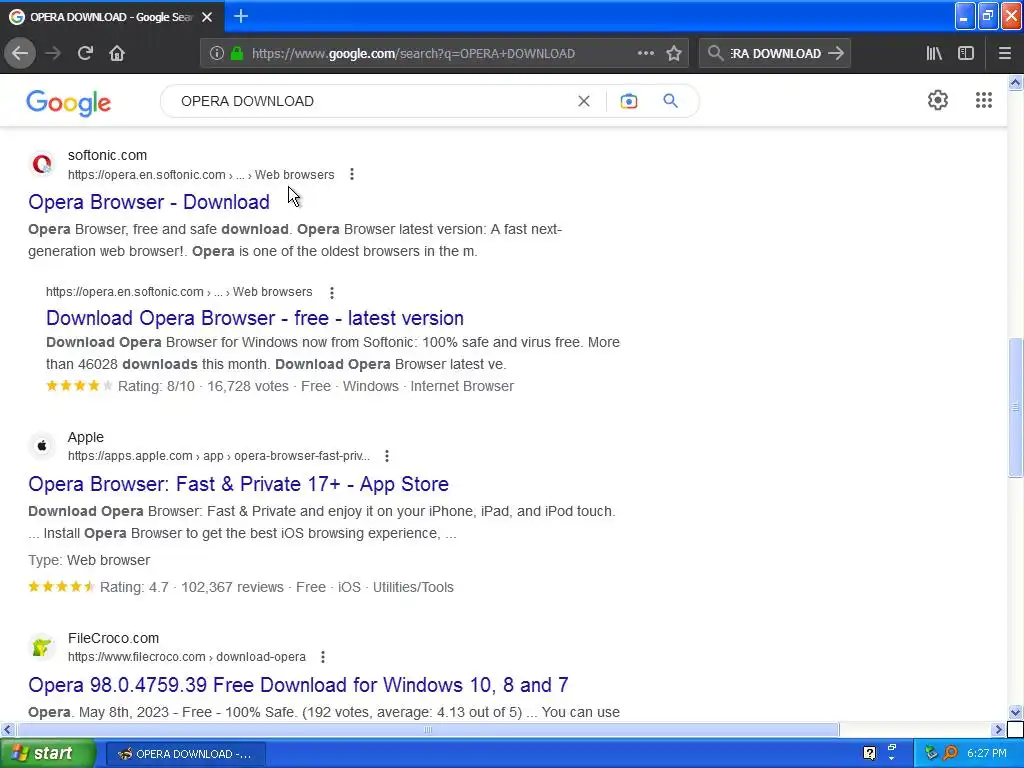
Task: Click the vertical scrollbar up arrow
Action: tap(1015, 82)
